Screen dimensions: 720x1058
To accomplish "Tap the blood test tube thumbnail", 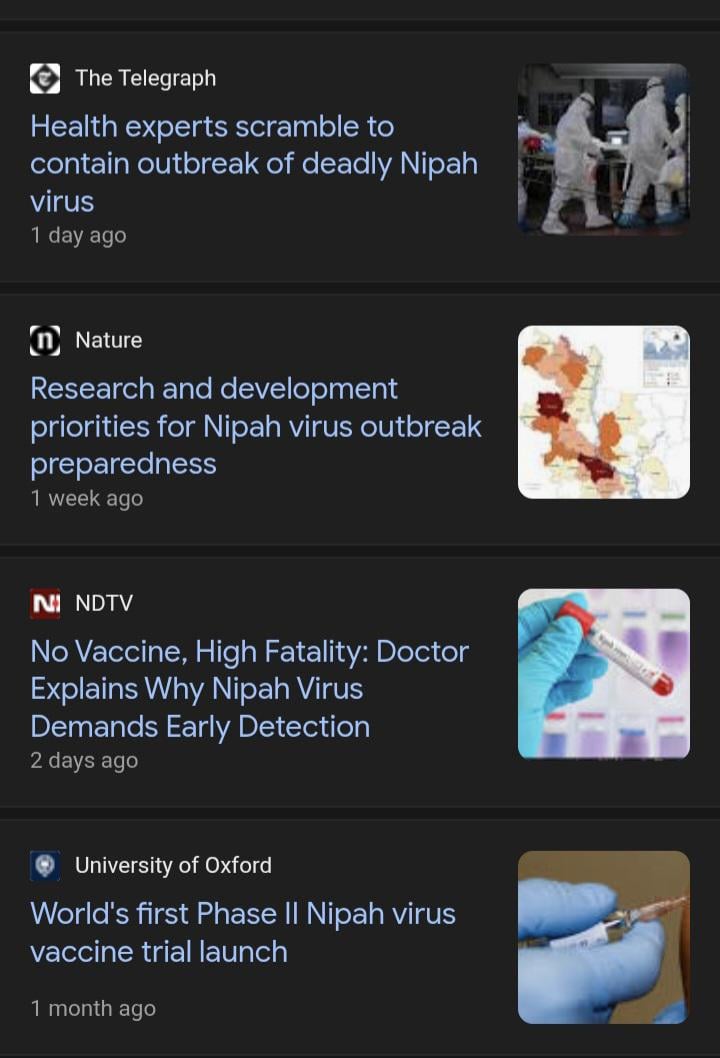I will [x=603, y=674].
